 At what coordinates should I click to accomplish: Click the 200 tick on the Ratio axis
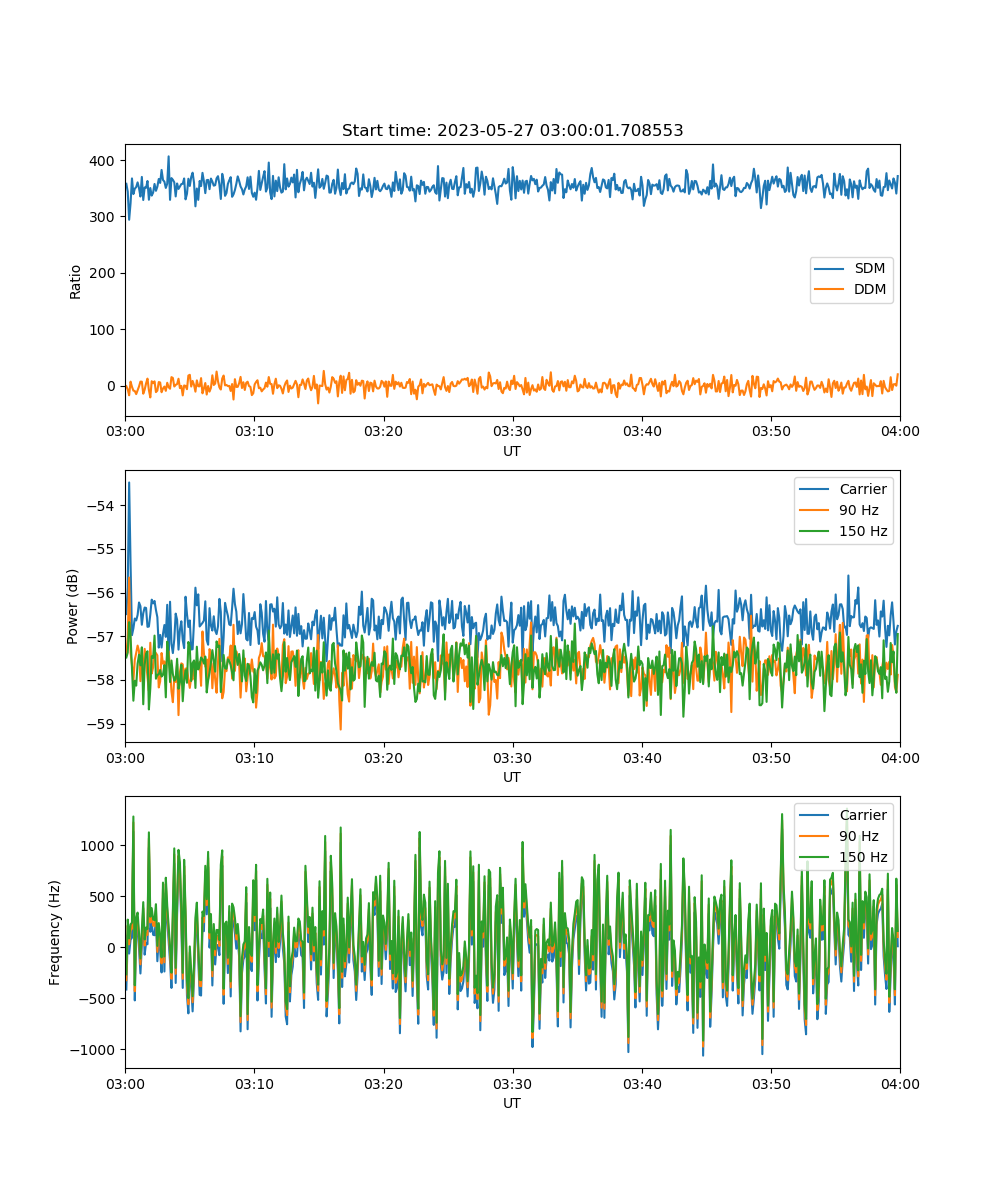[x=104, y=273]
